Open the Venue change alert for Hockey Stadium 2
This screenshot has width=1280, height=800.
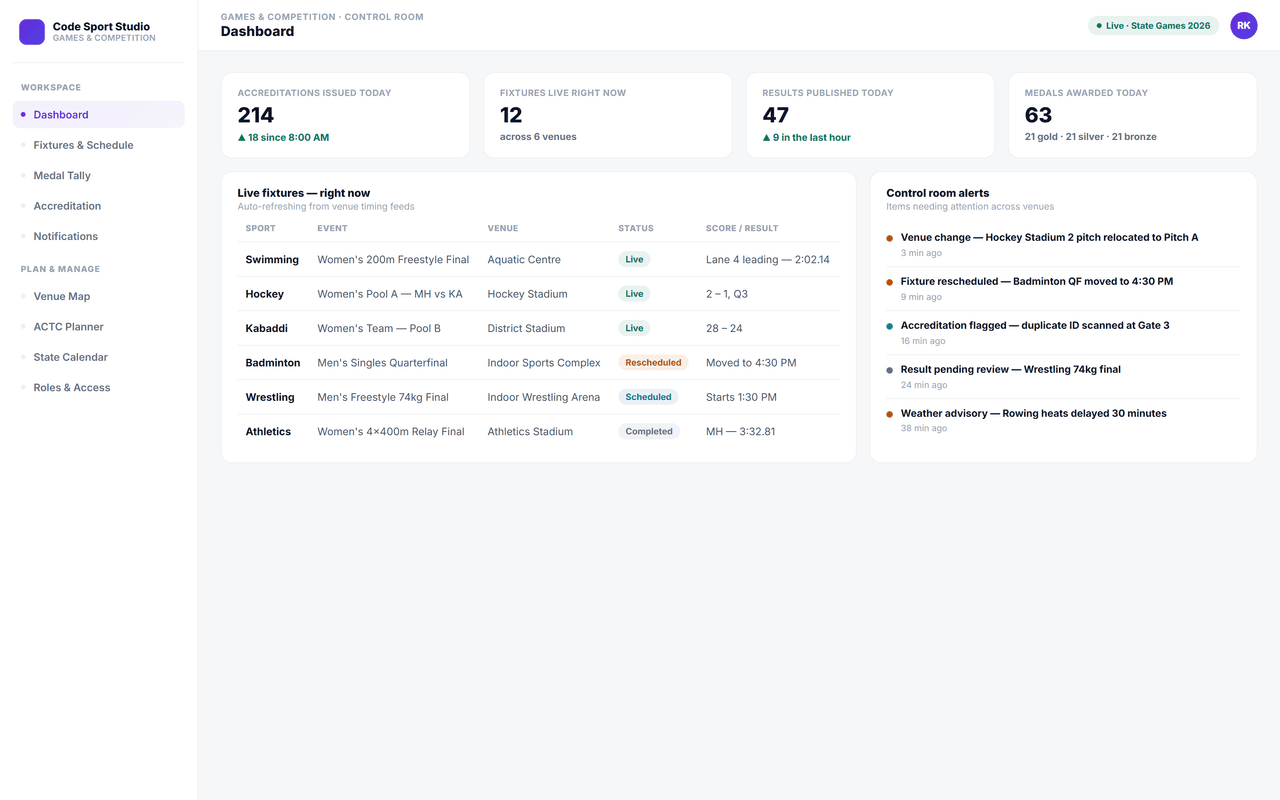1063,245
